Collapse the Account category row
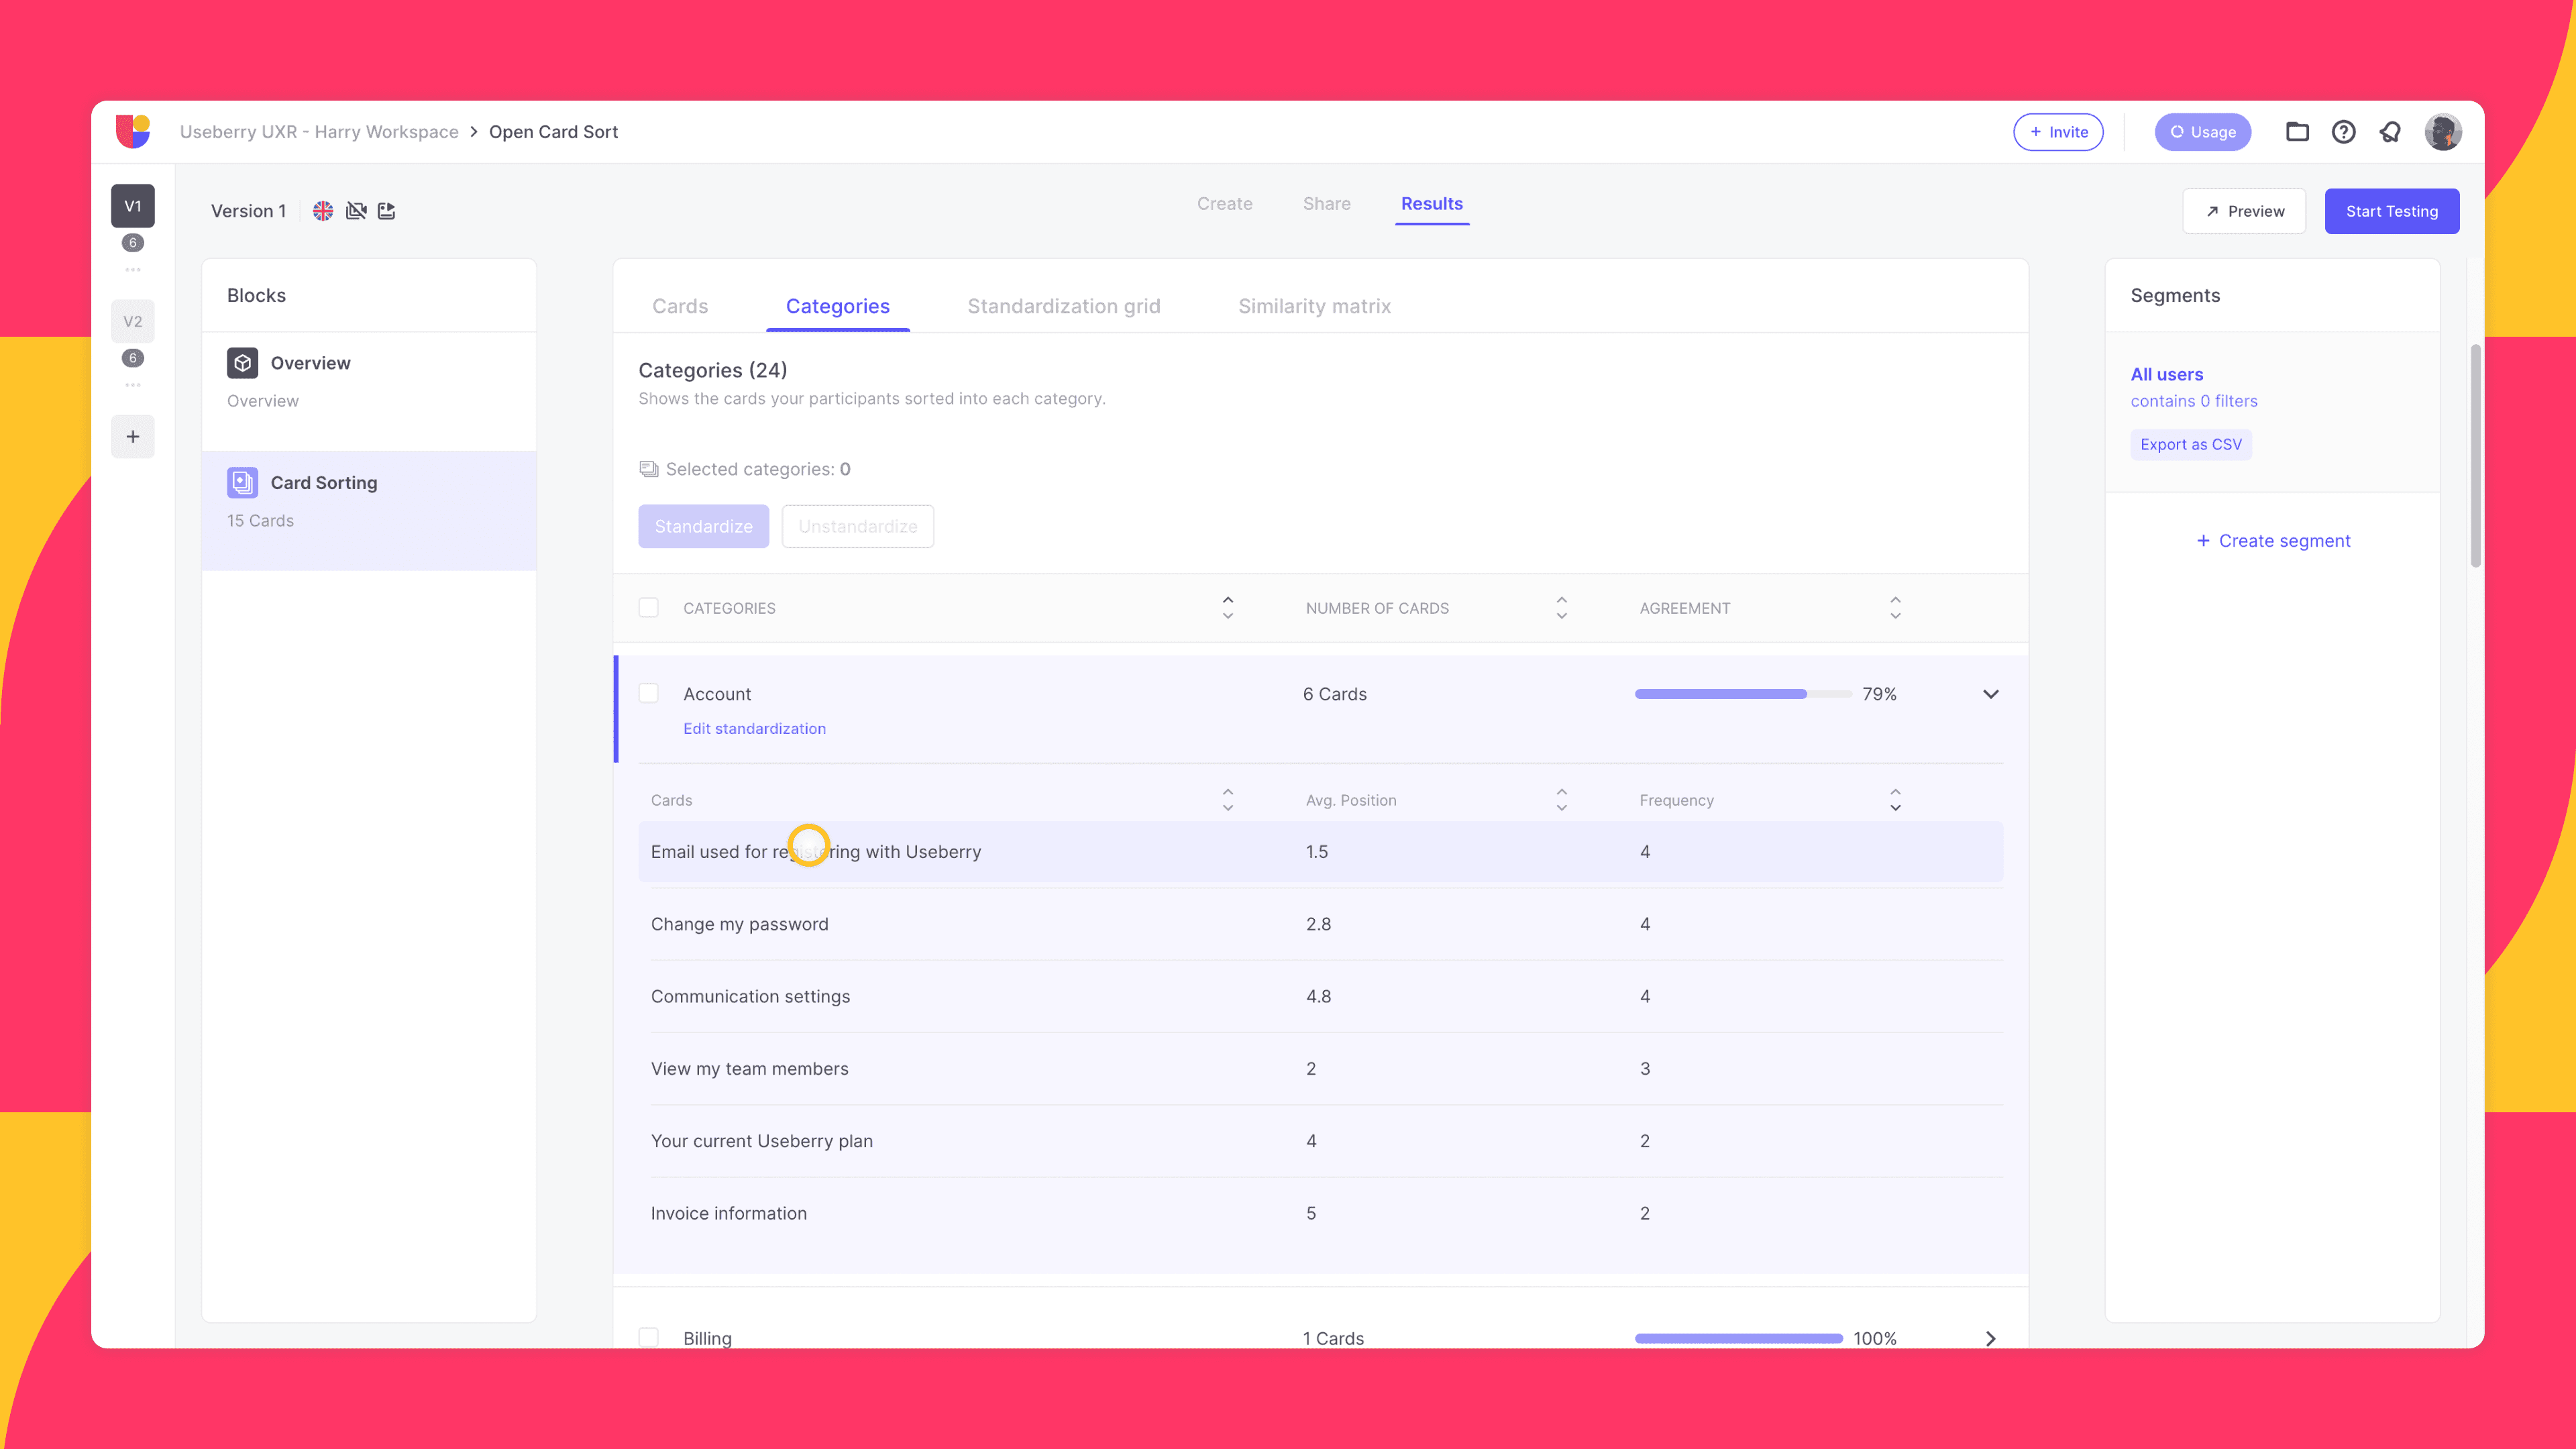The width and height of the screenshot is (2576, 1449). [x=1990, y=693]
